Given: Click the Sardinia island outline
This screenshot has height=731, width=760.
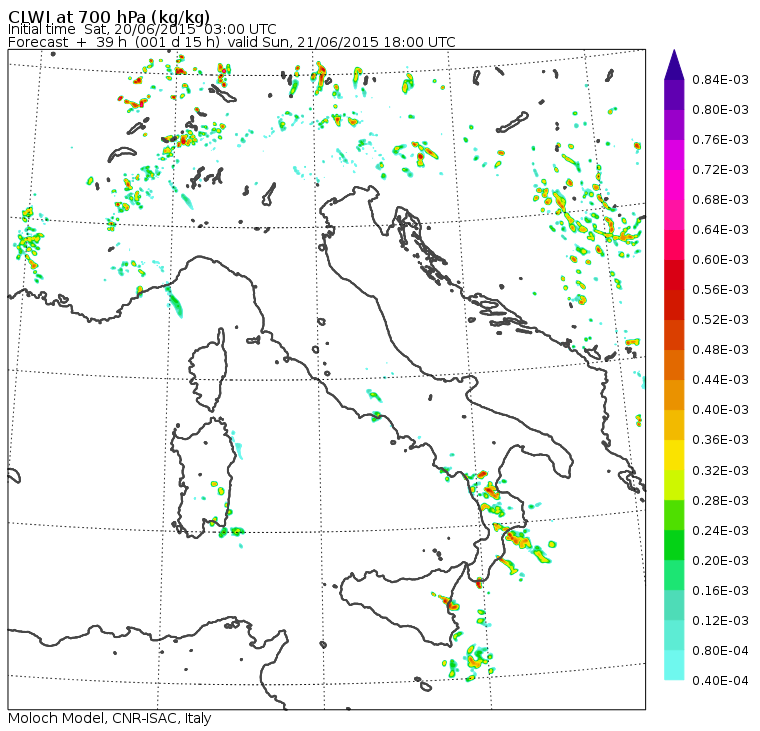Looking at the screenshot, I should [204, 477].
